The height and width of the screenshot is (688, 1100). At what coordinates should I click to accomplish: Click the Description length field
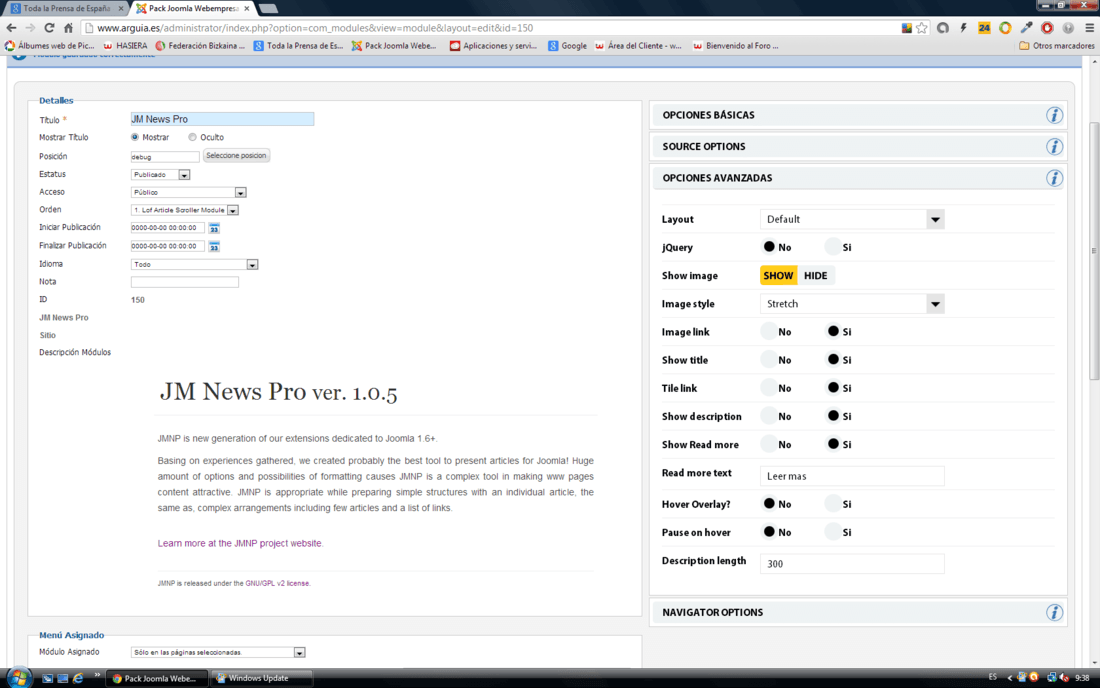click(x=852, y=563)
